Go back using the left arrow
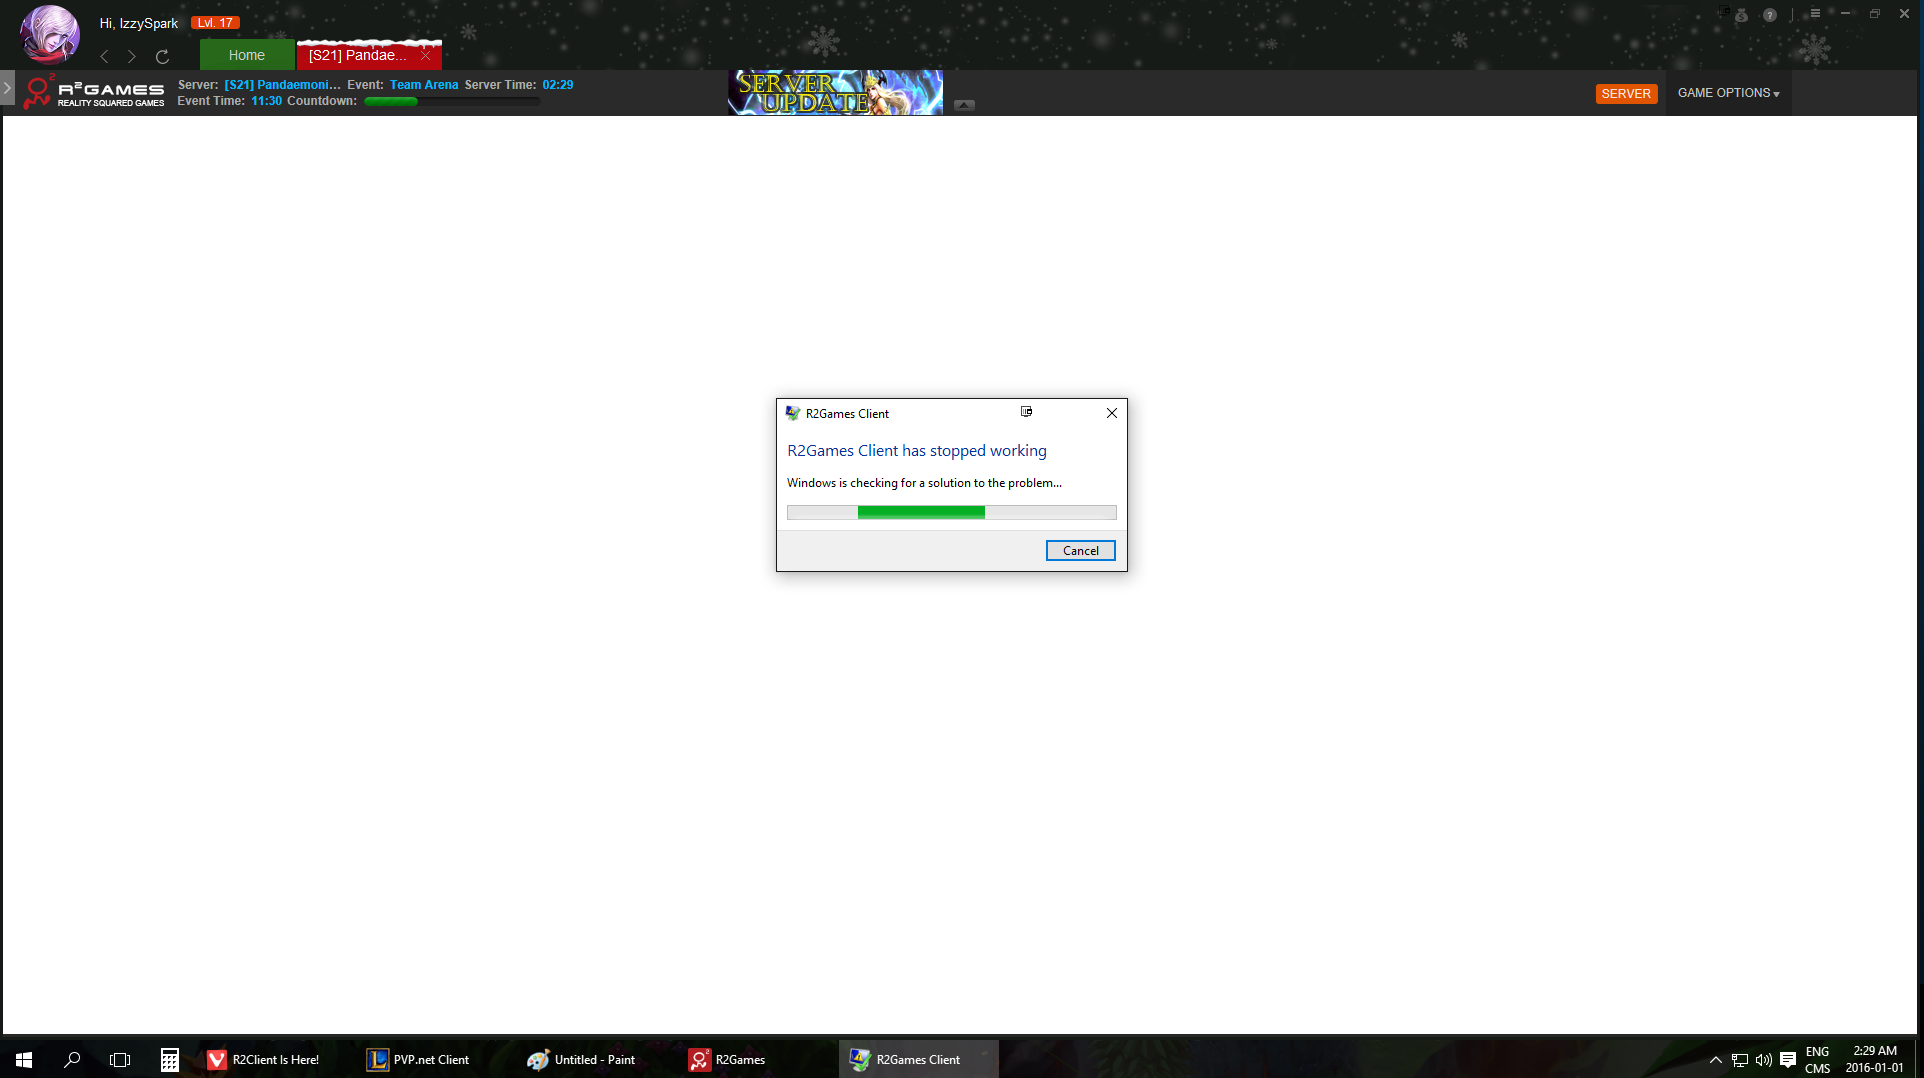This screenshot has width=1924, height=1078. pos(105,57)
